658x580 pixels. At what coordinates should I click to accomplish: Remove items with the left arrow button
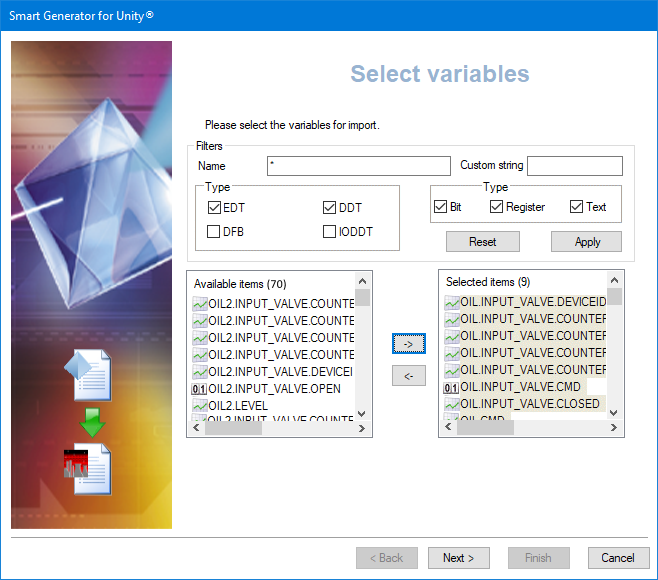[408, 376]
